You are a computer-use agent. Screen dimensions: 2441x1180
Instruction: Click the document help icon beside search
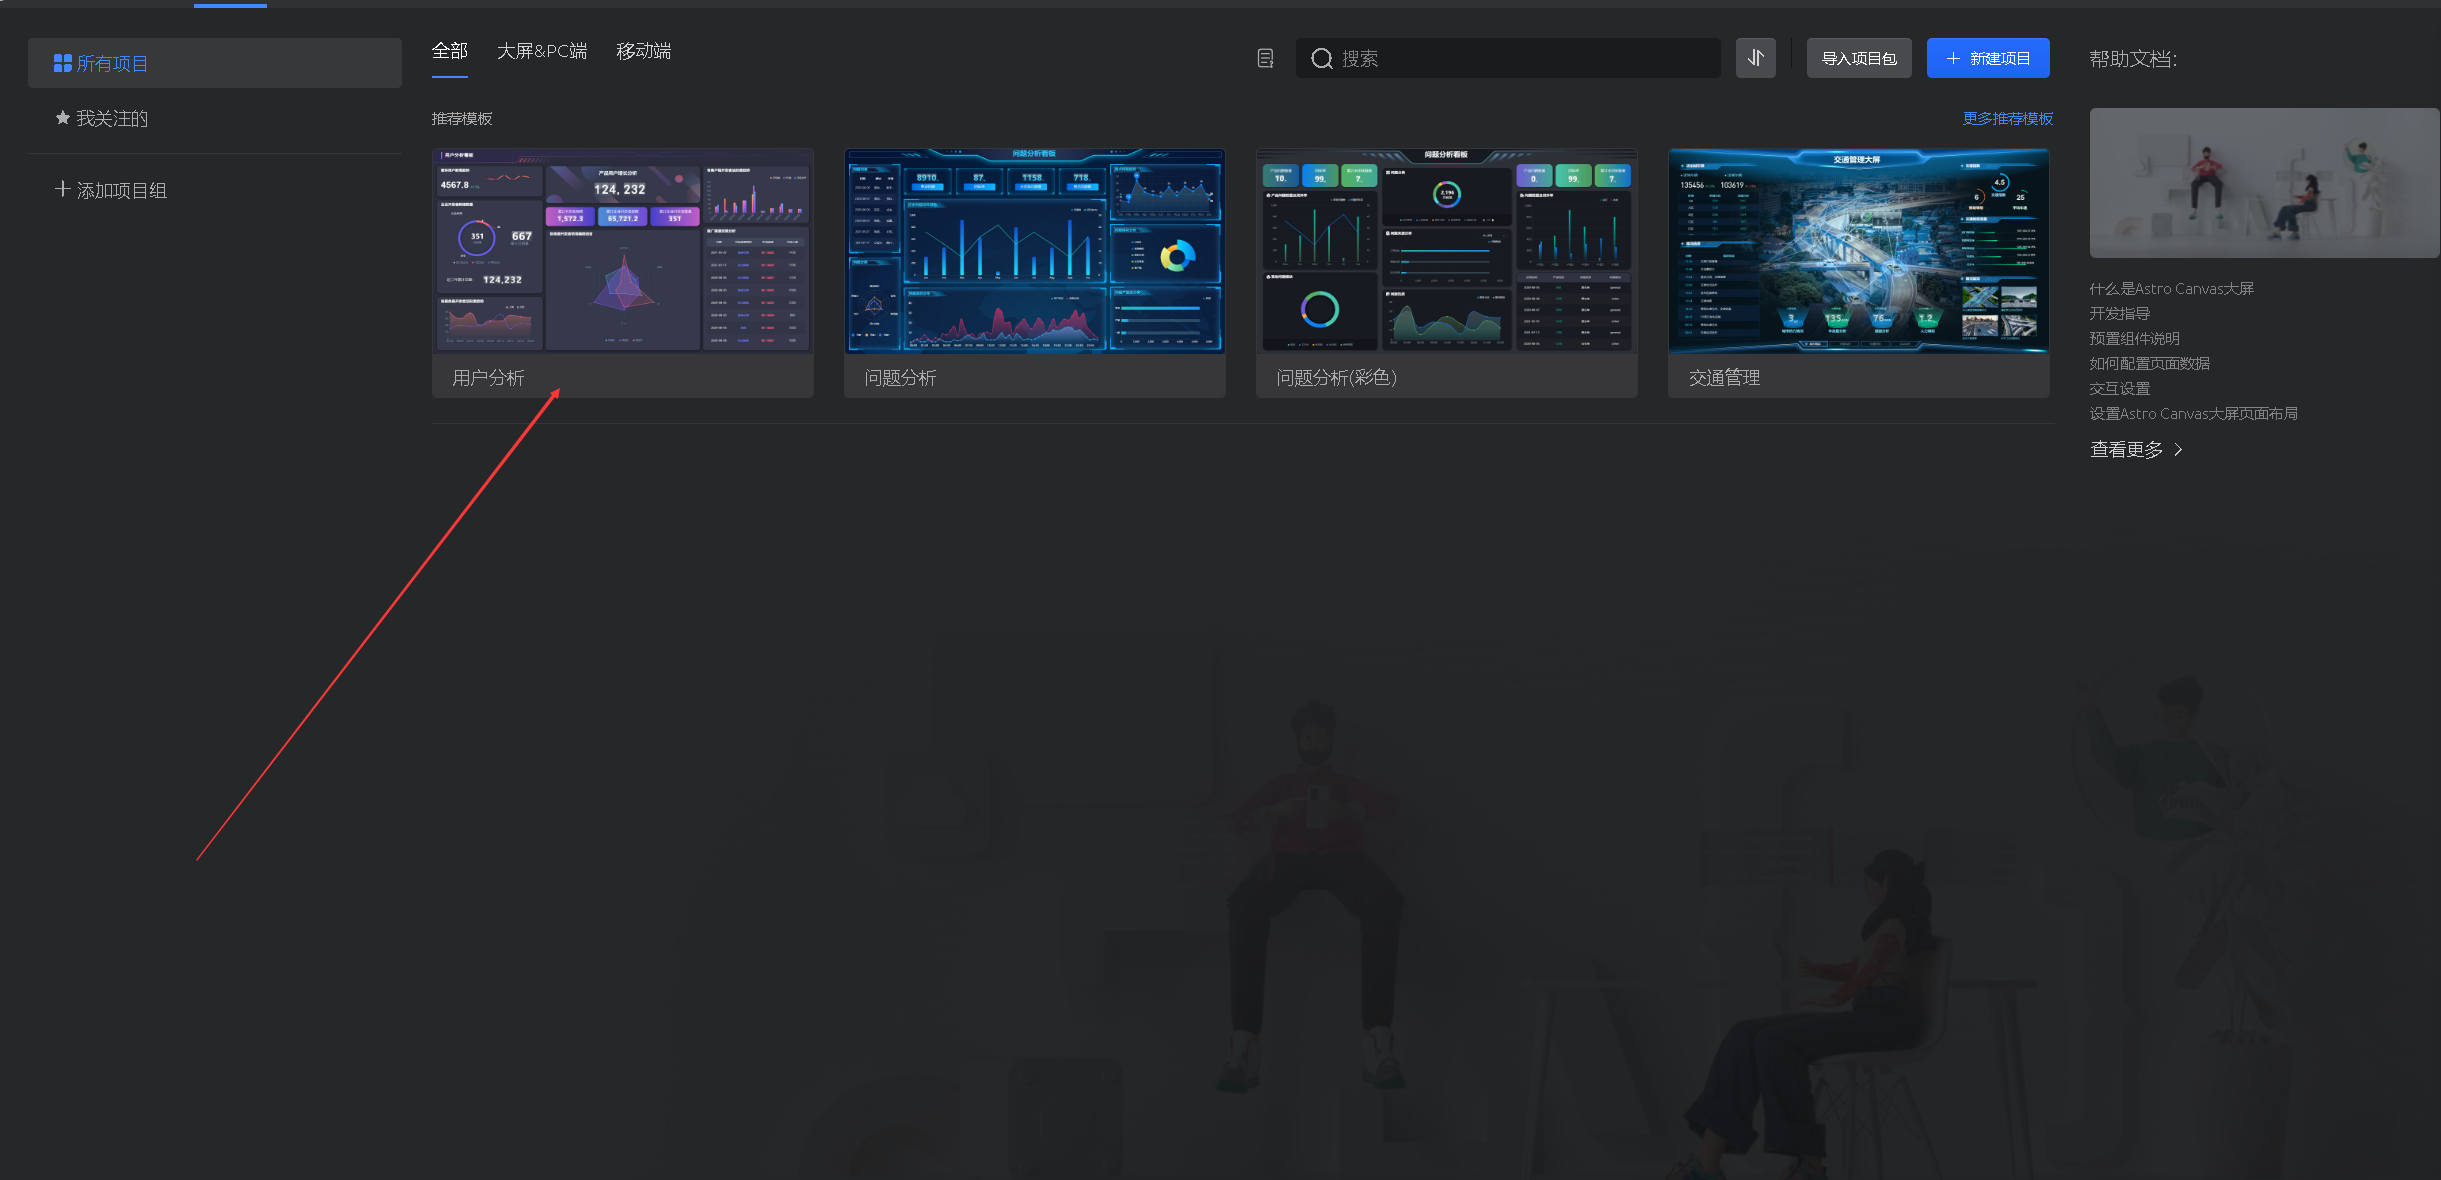[1265, 58]
